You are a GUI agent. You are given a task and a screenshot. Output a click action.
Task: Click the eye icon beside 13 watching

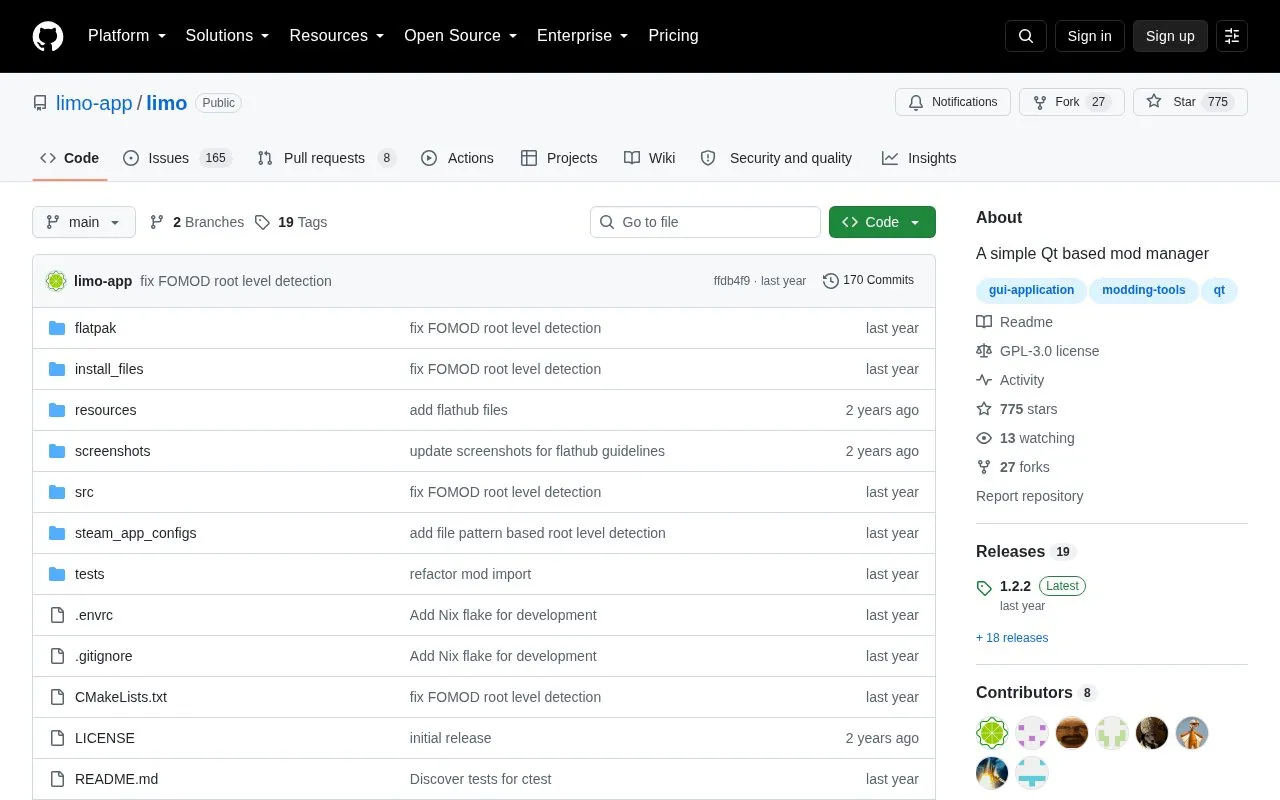point(984,438)
